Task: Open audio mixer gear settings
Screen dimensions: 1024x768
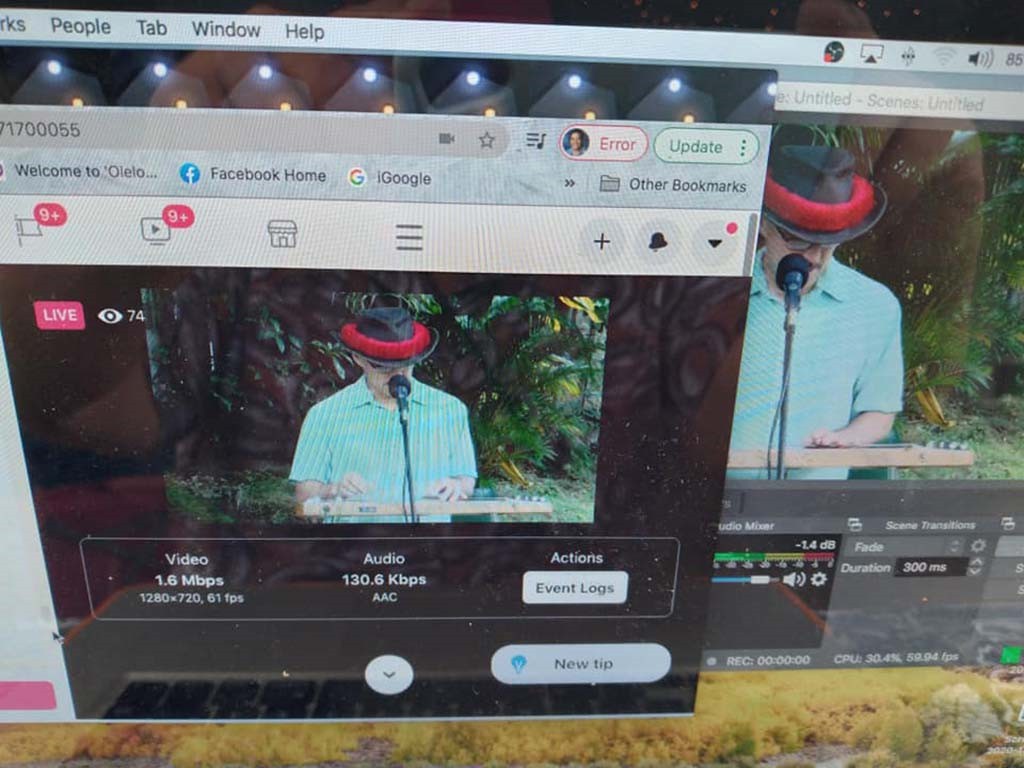Action: pyautogui.click(x=819, y=579)
